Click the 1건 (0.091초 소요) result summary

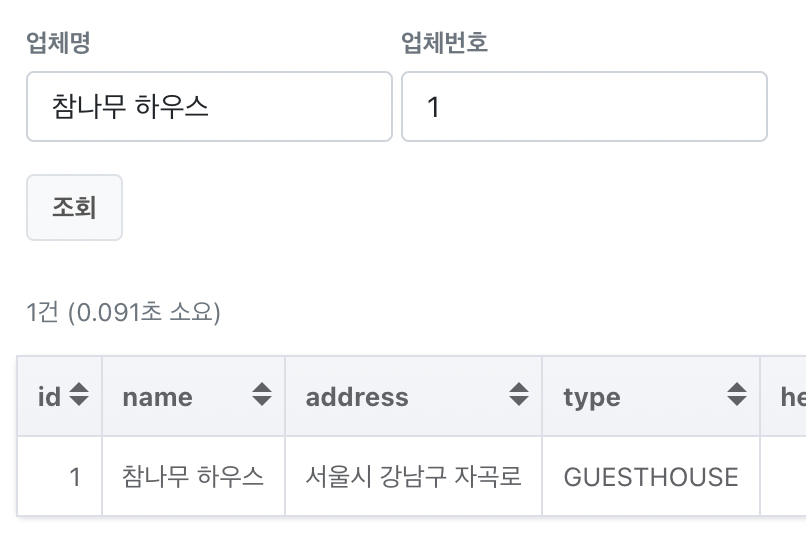[123, 313]
